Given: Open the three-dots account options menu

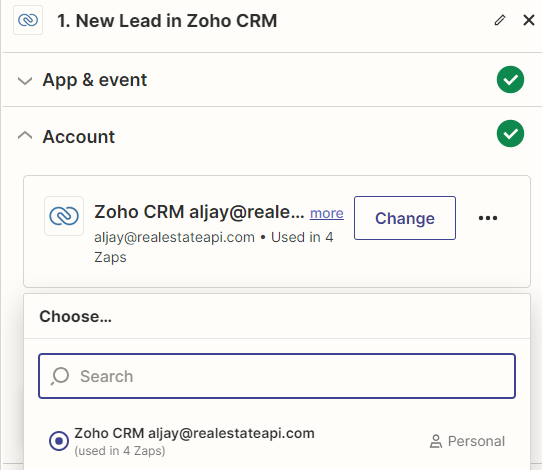Looking at the screenshot, I should tap(488, 218).
